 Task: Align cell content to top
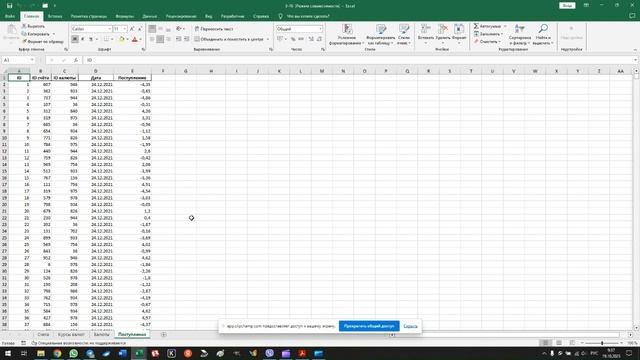tap(152, 29)
